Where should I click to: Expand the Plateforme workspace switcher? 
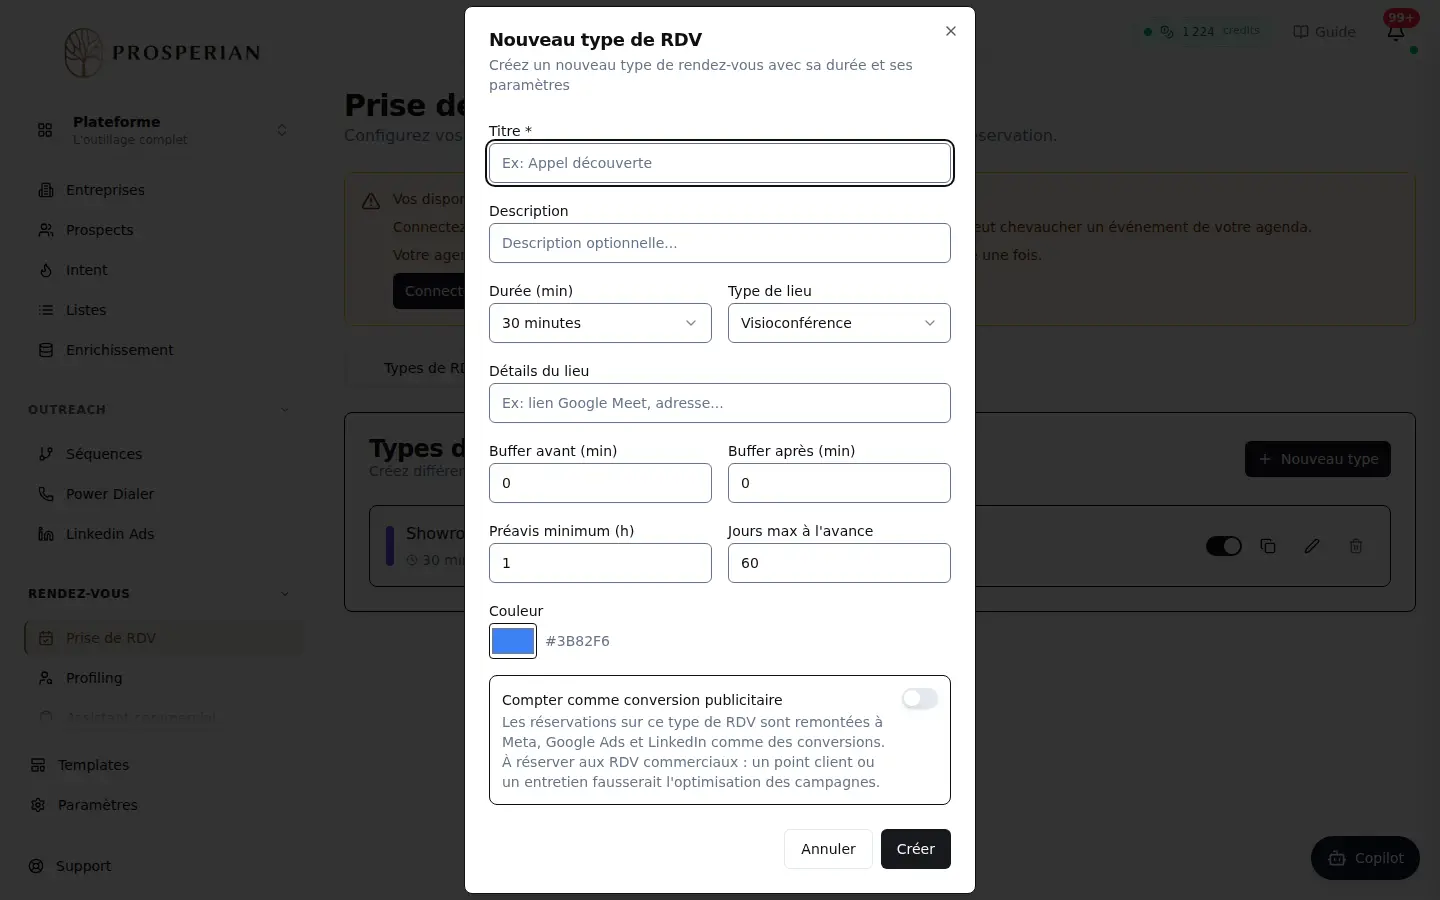point(162,130)
